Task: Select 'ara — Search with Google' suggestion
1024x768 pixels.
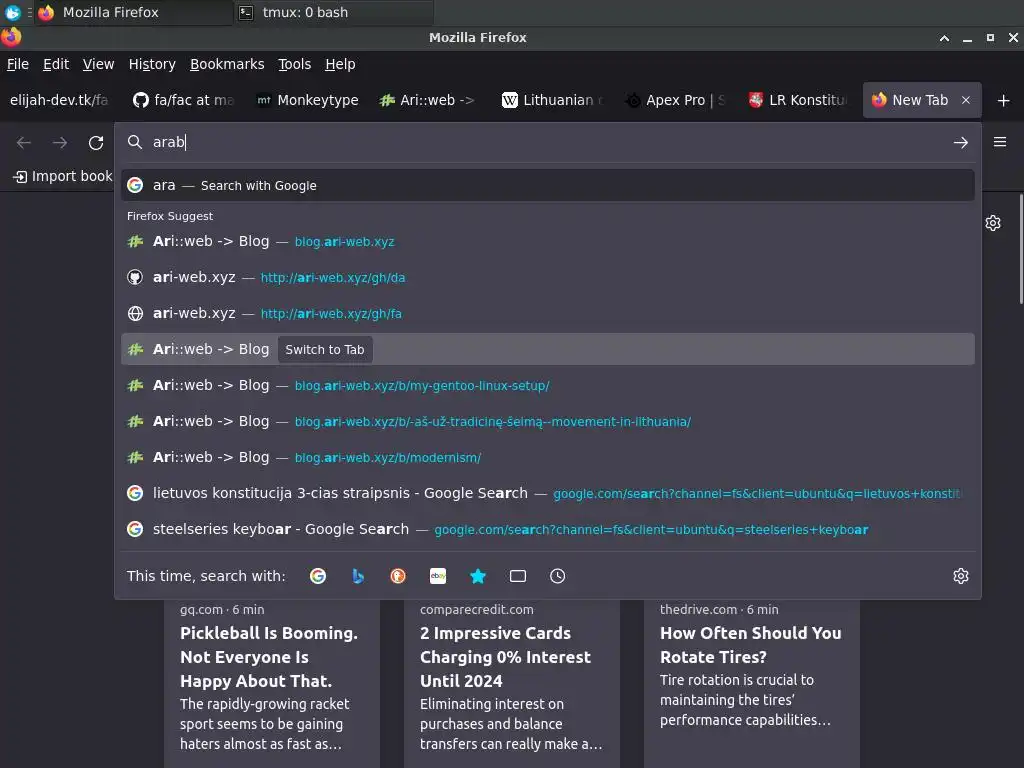Action: point(547,185)
